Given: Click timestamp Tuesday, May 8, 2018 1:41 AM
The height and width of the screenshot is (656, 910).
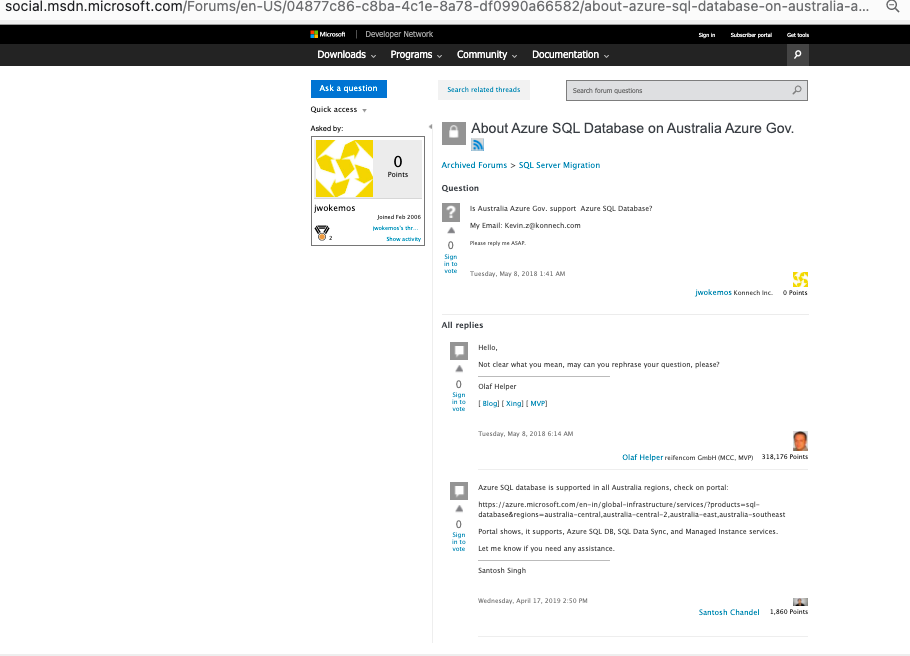Looking at the screenshot, I should point(517,274).
